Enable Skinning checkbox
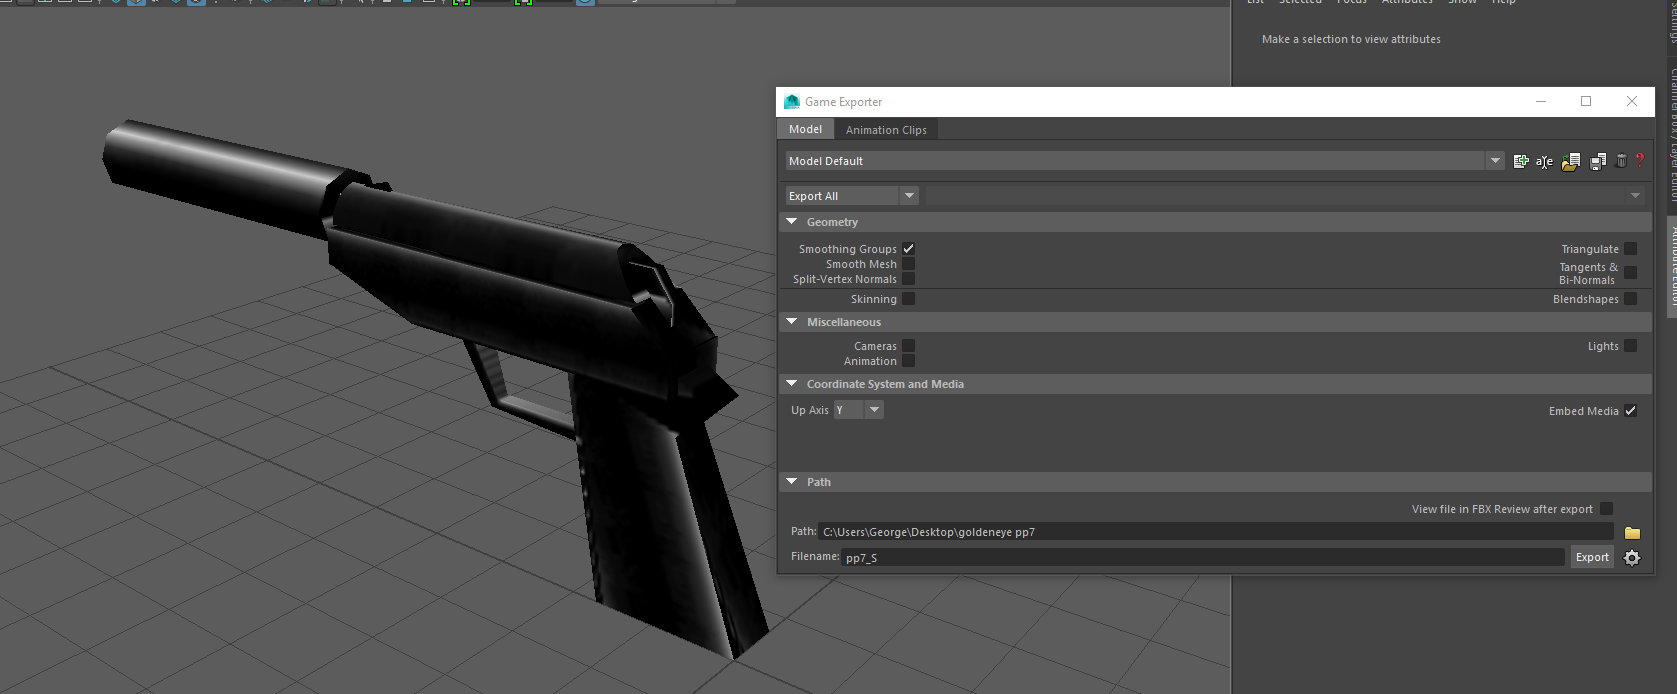The width and height of the screenshot is (1677, 694). tap(909, 299)
